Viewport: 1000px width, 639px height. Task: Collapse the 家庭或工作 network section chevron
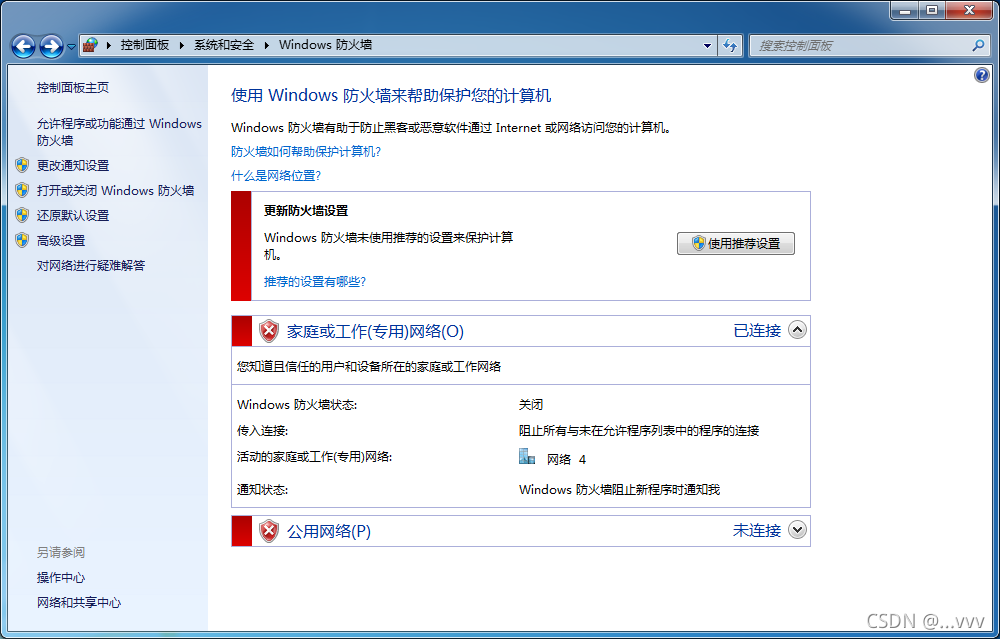click(x=797, y=330)
